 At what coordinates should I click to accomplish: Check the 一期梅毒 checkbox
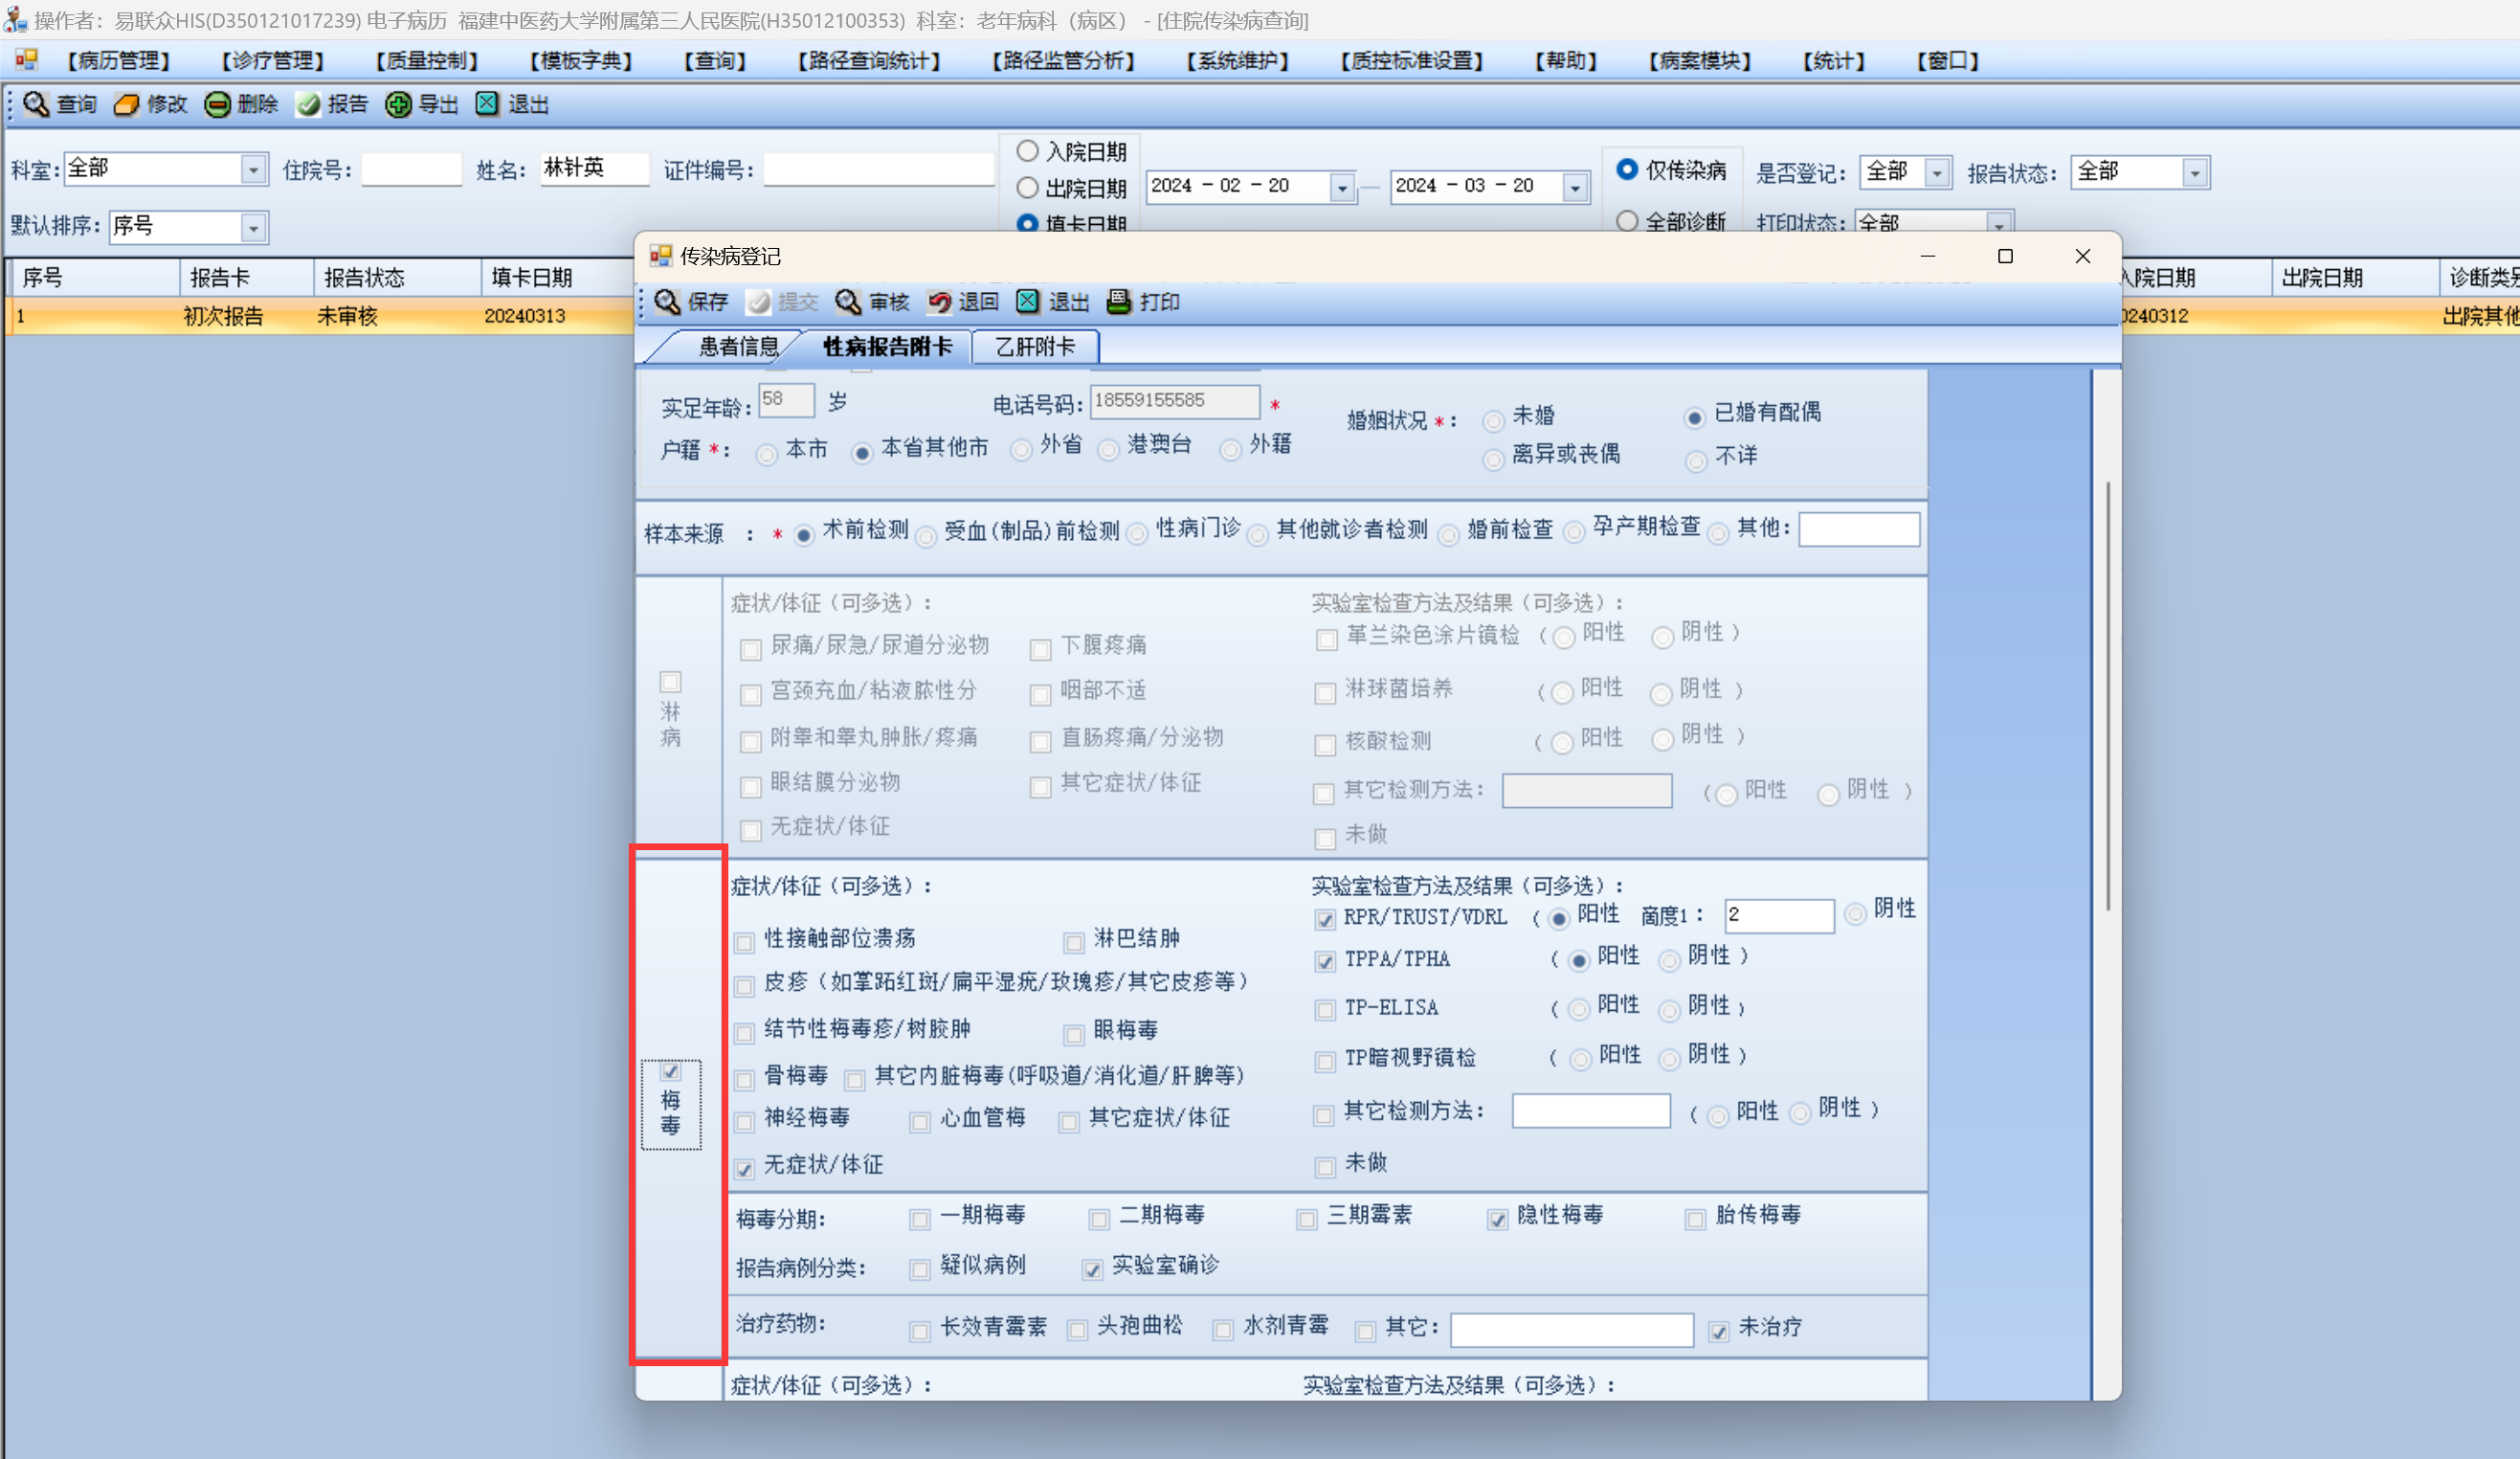[920, 1219]
